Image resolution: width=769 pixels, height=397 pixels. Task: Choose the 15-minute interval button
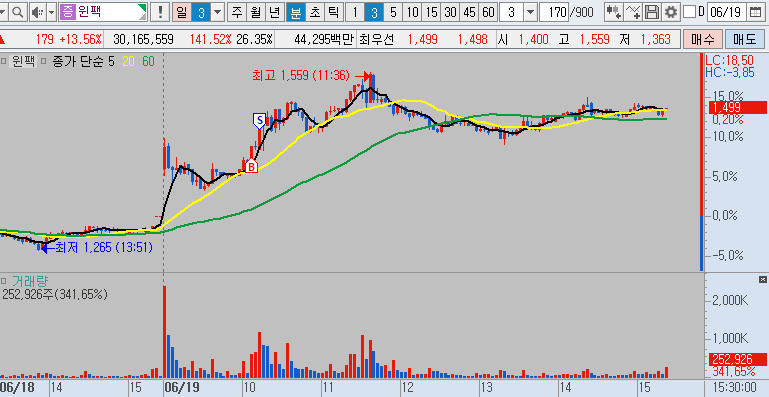pyautogui.click(x=431, y=12)
